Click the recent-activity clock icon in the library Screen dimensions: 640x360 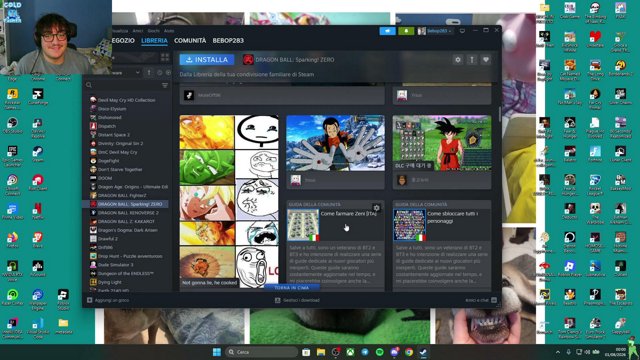click(x=160, y=72)
